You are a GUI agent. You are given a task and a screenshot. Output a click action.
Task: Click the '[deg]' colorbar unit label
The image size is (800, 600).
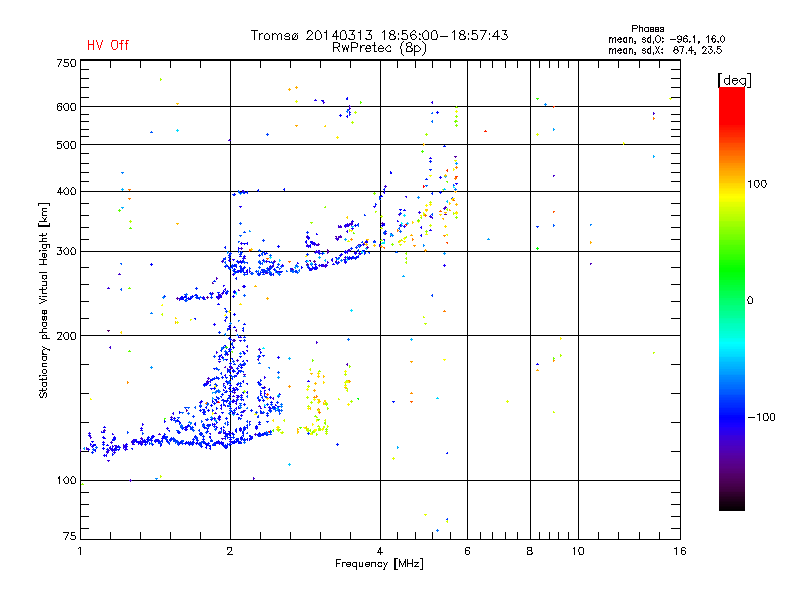tap(734, 80)
